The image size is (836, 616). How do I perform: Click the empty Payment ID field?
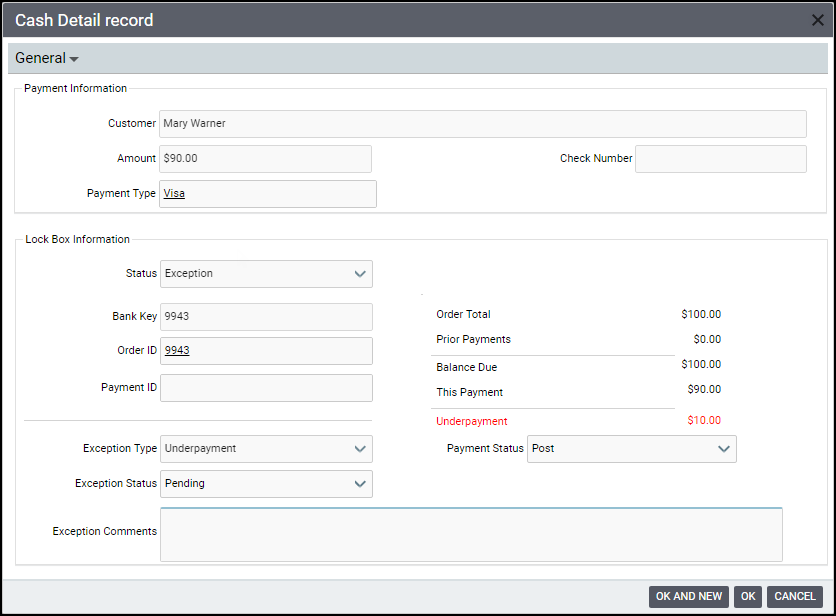click(x=266, y=388)
